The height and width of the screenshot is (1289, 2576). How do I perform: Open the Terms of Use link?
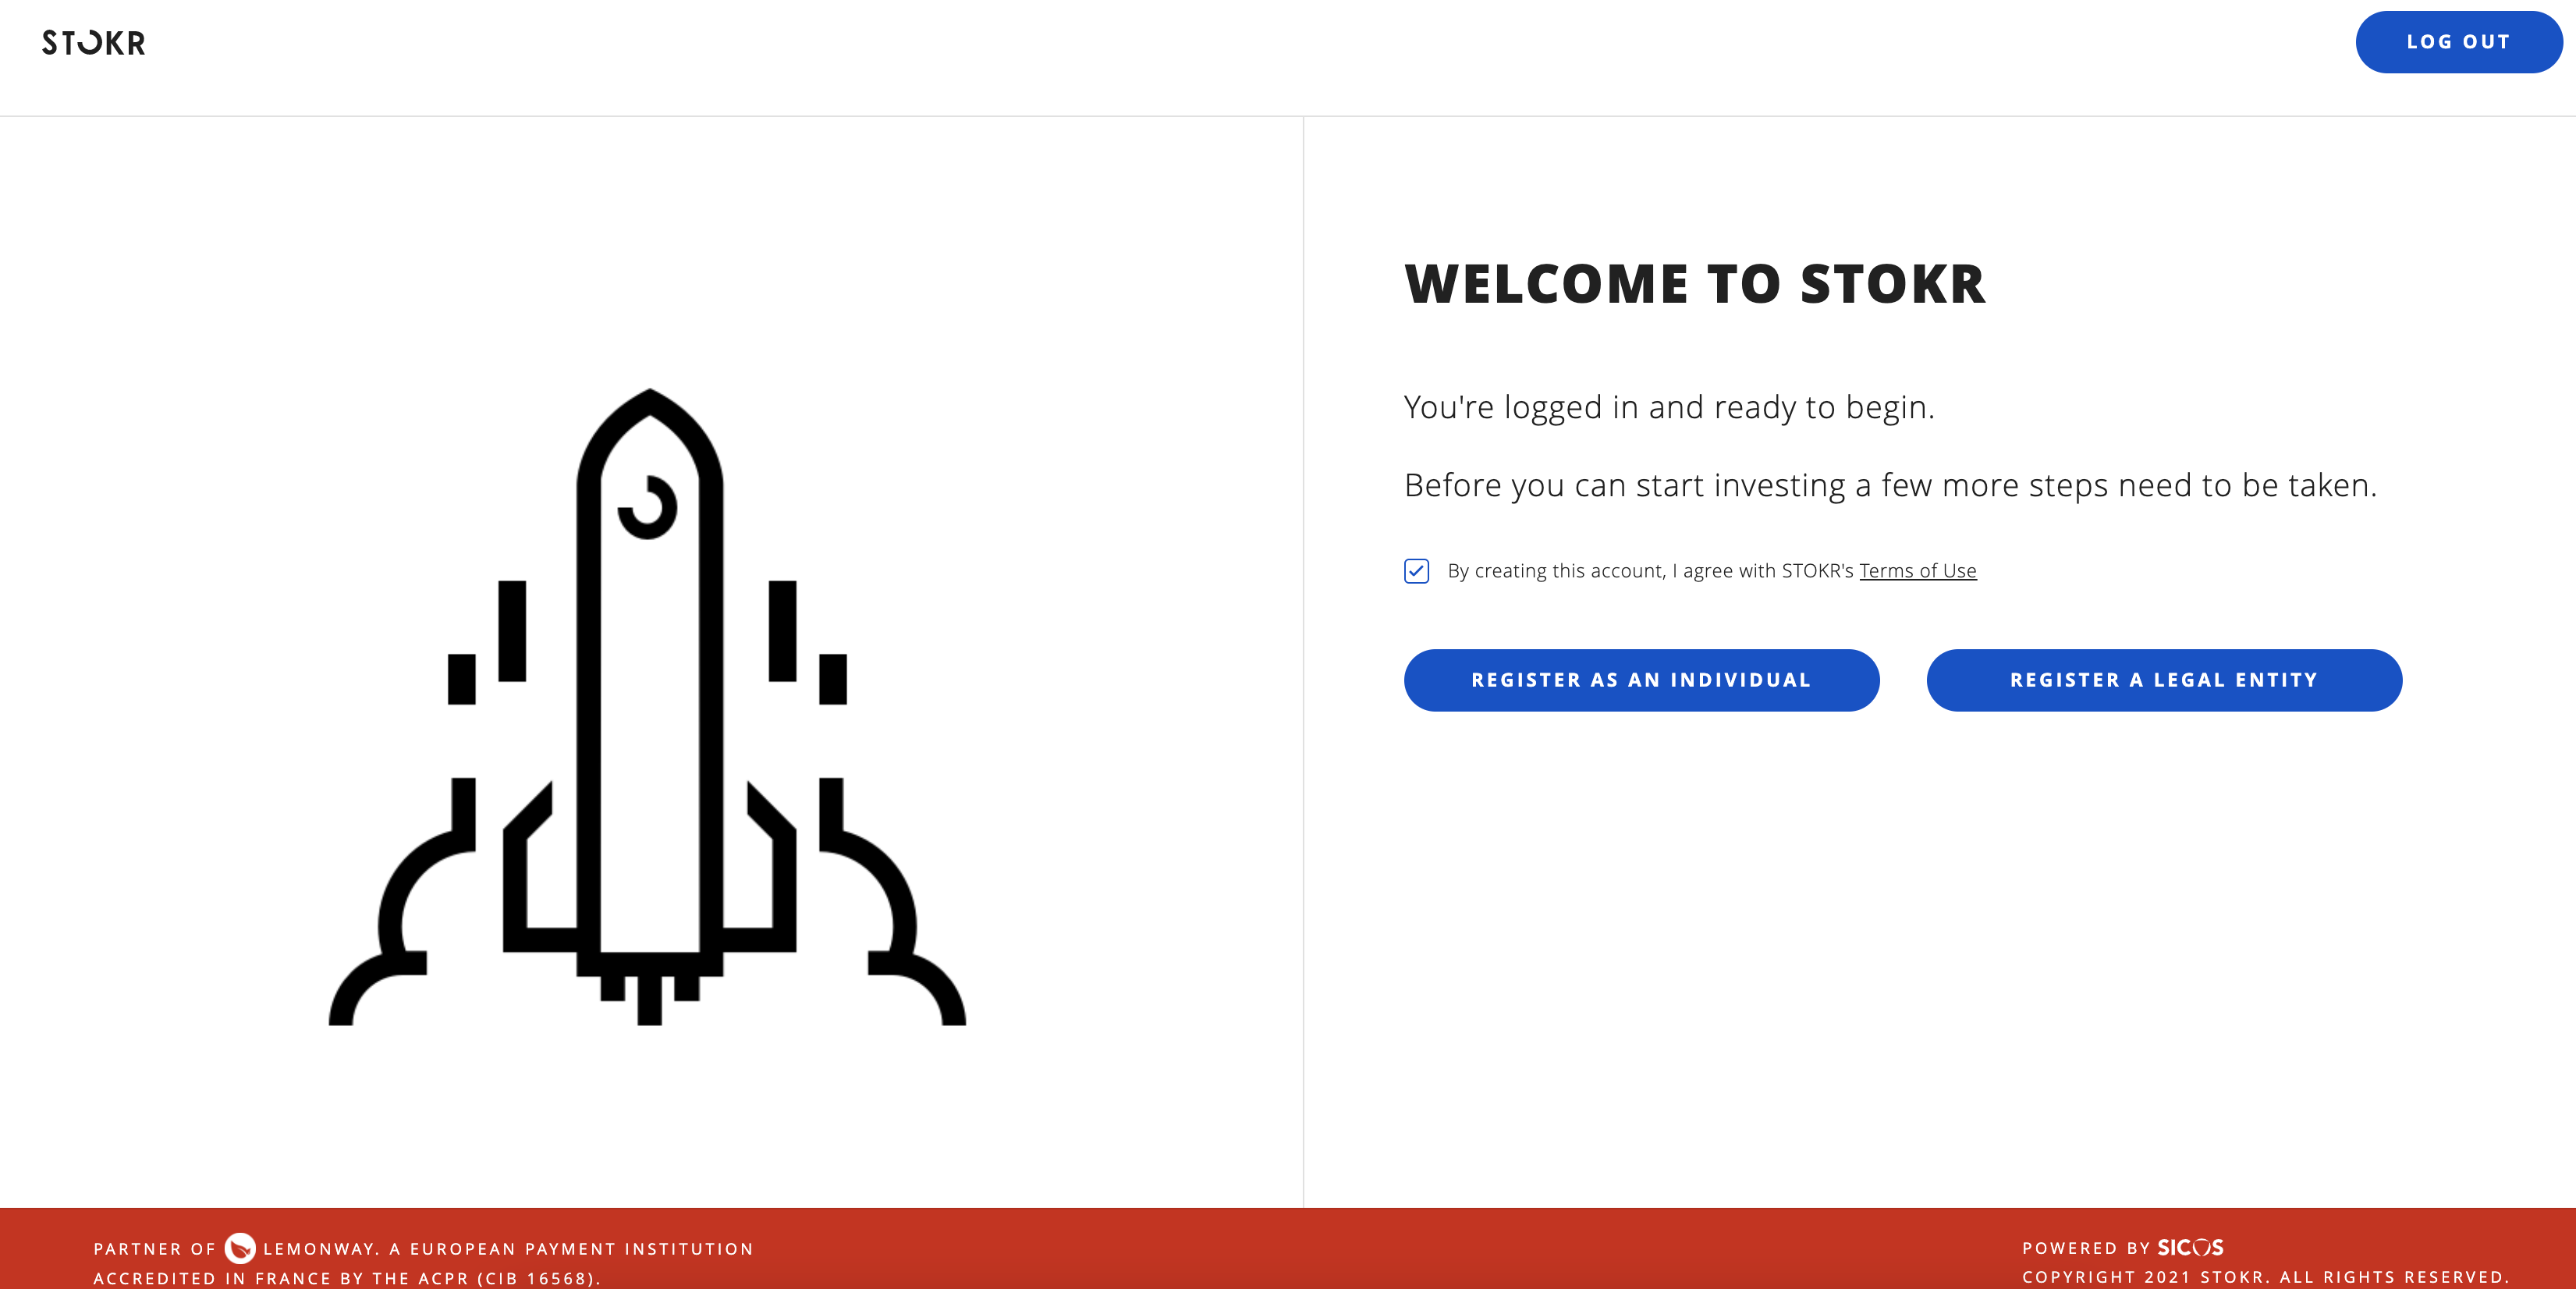point(1917,571)
